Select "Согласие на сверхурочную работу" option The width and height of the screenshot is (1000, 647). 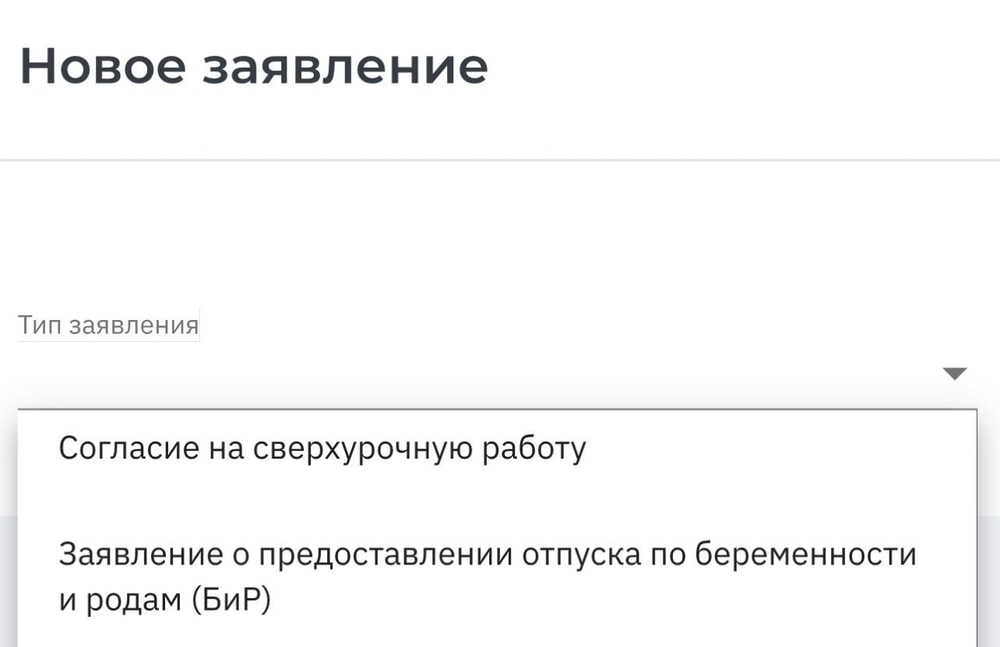pos(322,449)
